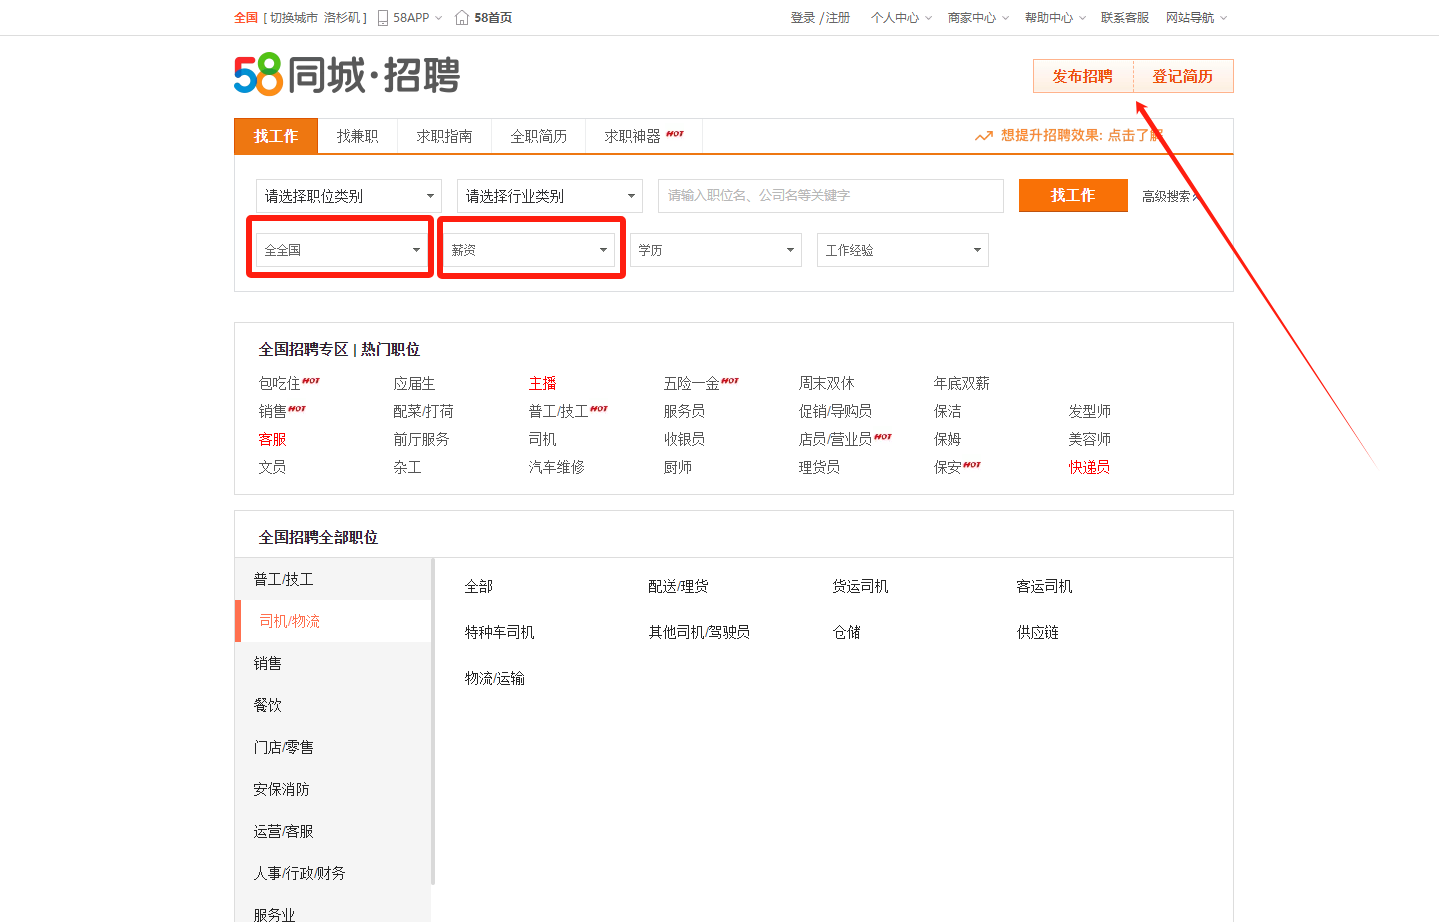Select 司机/物流 in the job category list
The height and width of the screenshot is (923, 1441).
click(289, 620)
